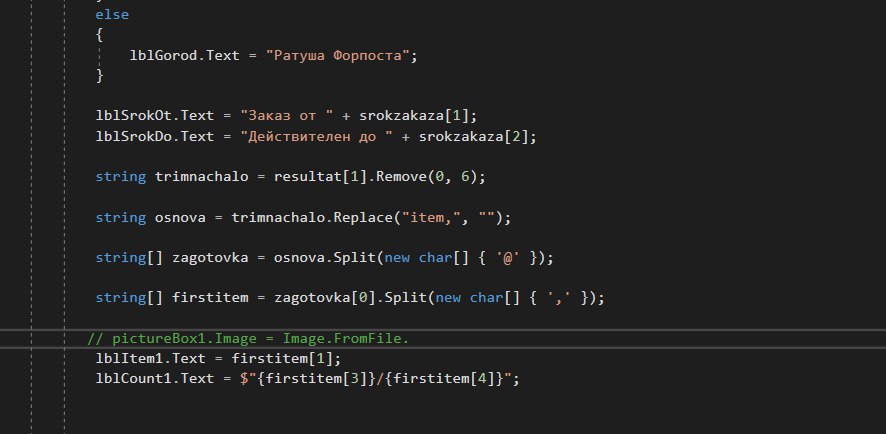The image size is (886, 434).
Task: Click {firstitem[4]} in the interpolated string
Action: [x=444, y=378]
